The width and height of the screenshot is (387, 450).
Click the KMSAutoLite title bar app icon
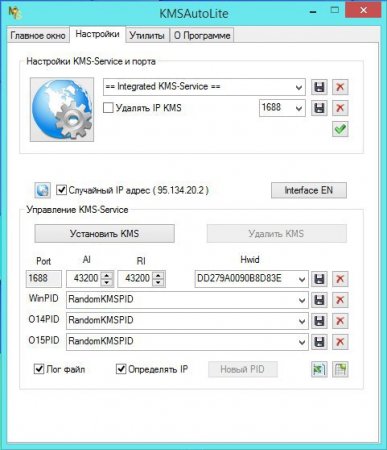pyautogui.click(x=15, y=13)
